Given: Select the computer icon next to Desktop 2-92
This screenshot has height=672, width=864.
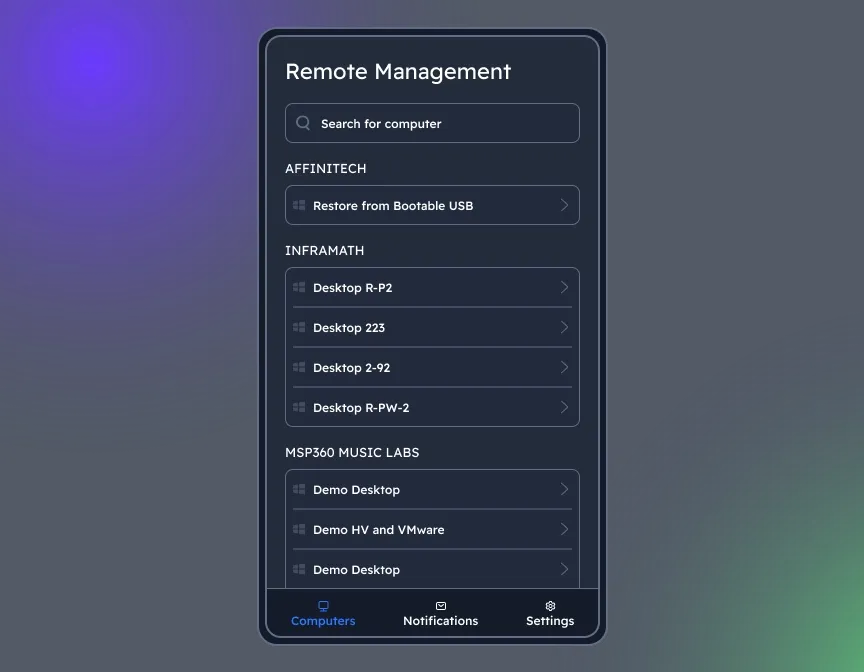Looking at the screenshot, I should coord(299,367).
